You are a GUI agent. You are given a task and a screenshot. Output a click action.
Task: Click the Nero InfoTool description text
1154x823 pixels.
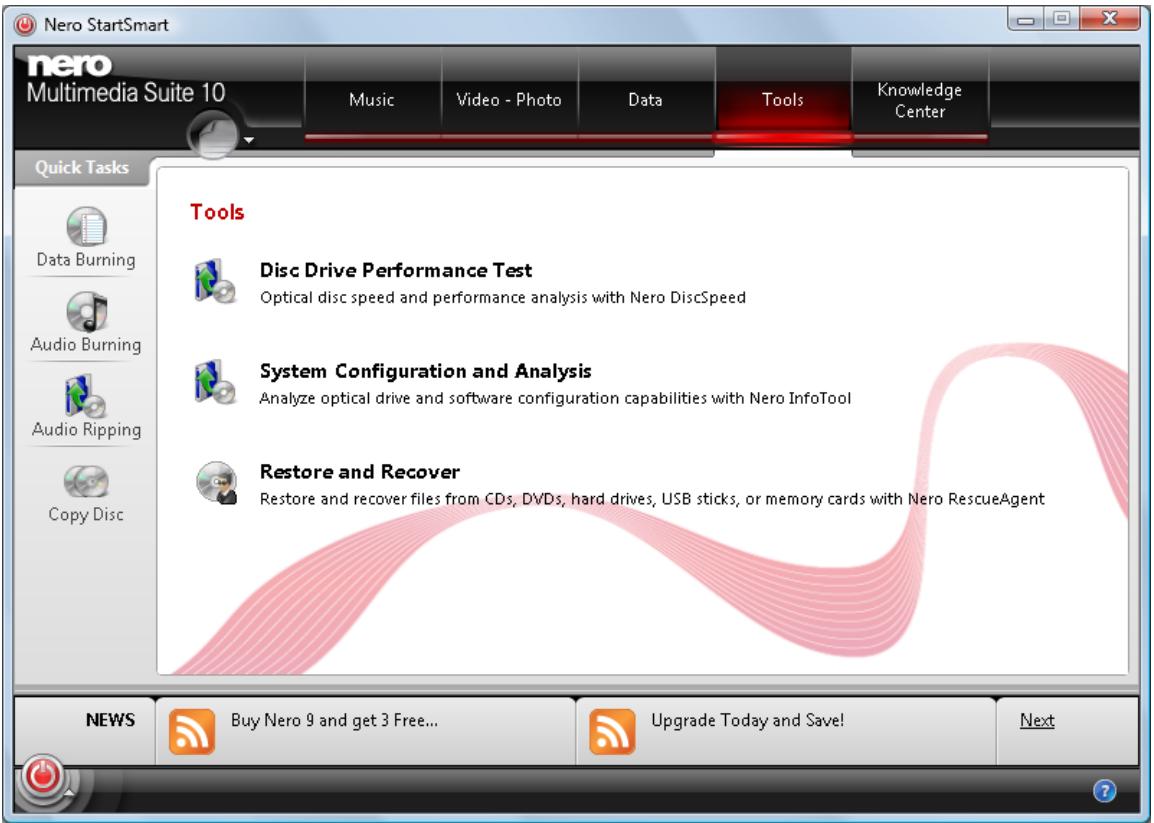pos(555,399)
